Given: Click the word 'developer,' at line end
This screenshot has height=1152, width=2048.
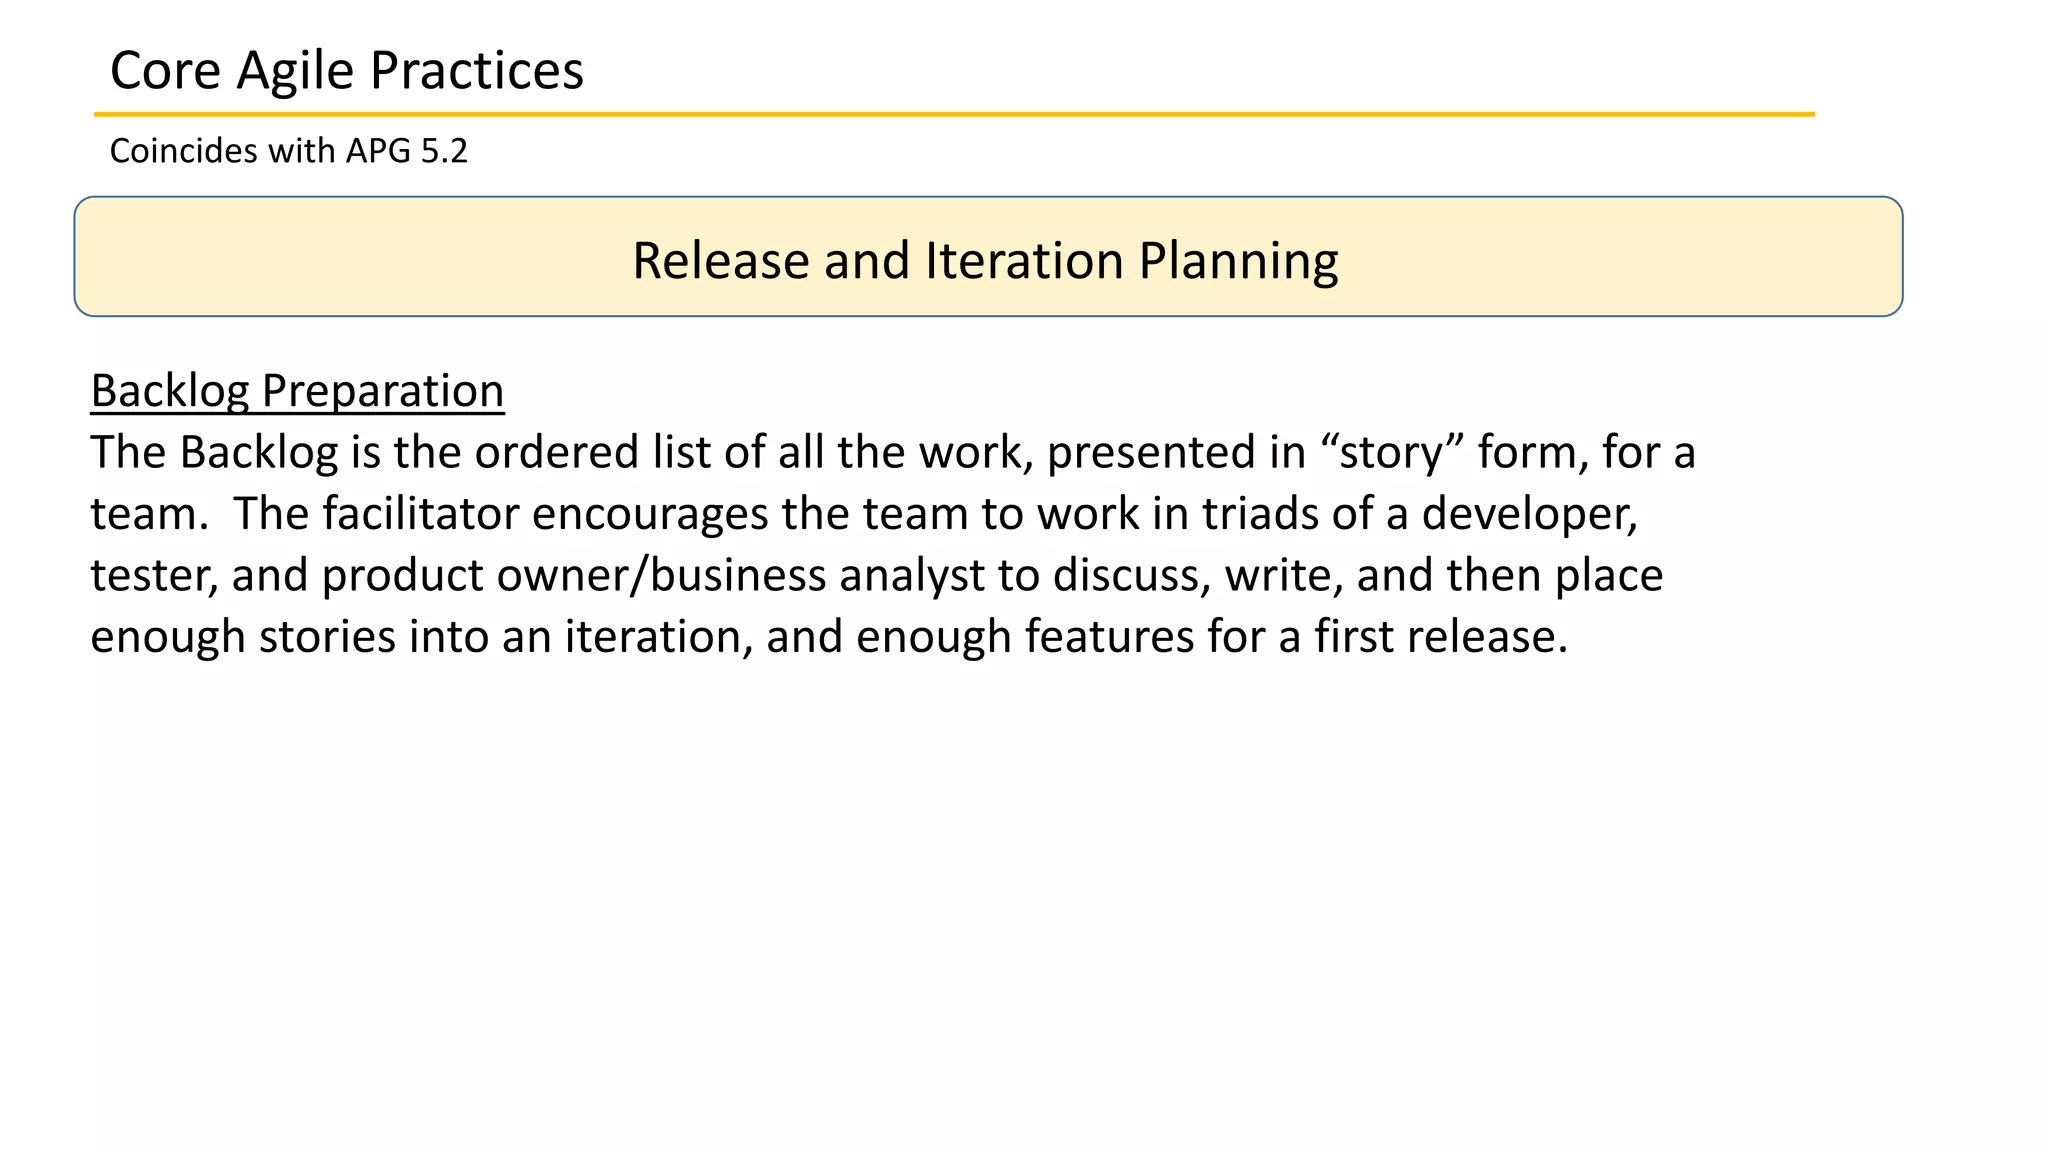Looking at the screenshot, I should click(x=1530, y=514).
